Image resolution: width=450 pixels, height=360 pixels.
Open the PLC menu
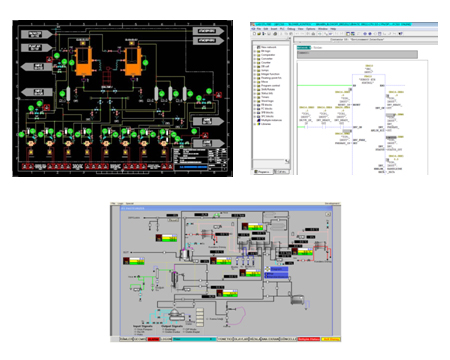pos(282,29)
